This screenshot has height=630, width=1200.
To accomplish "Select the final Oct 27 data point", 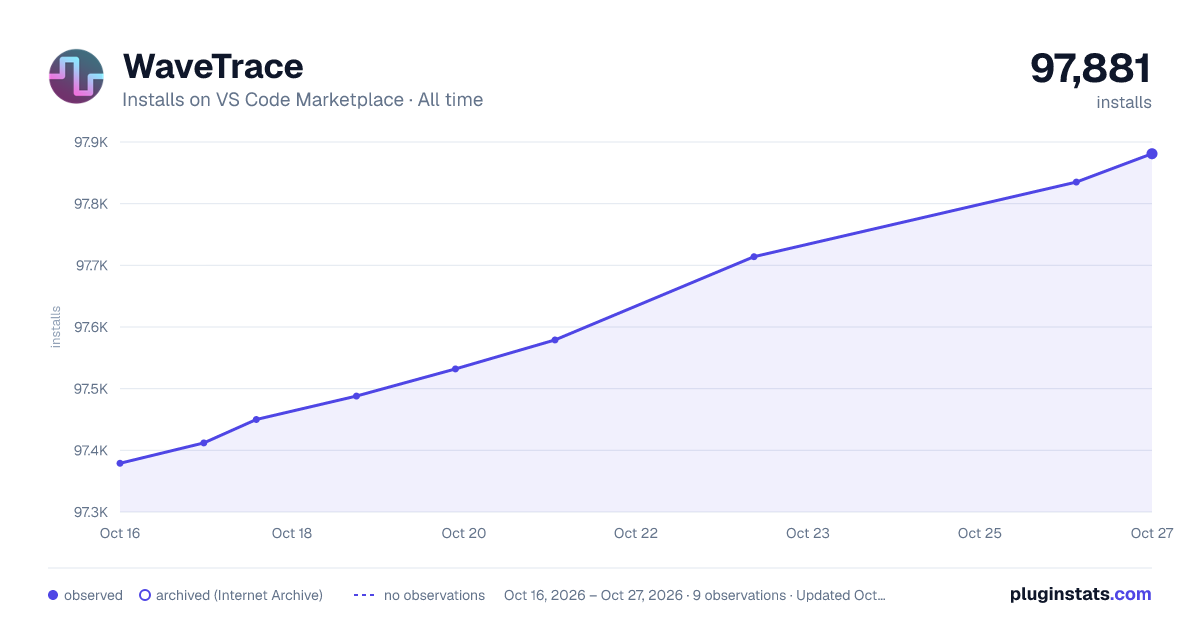I will tap(1152, 154).
